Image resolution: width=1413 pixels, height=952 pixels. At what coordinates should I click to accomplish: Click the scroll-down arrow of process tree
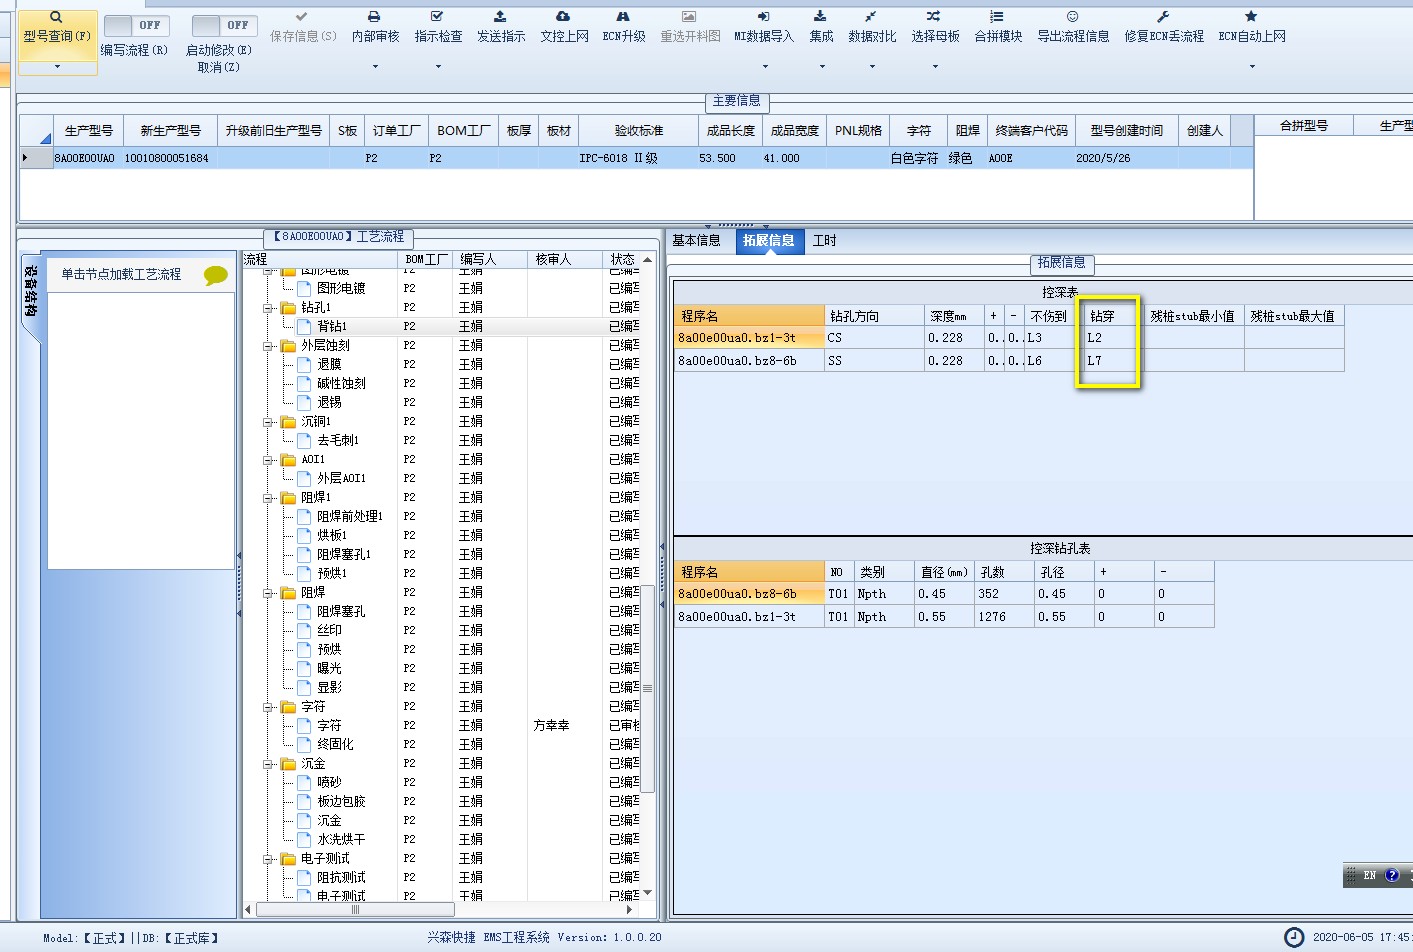click(647, 893)
